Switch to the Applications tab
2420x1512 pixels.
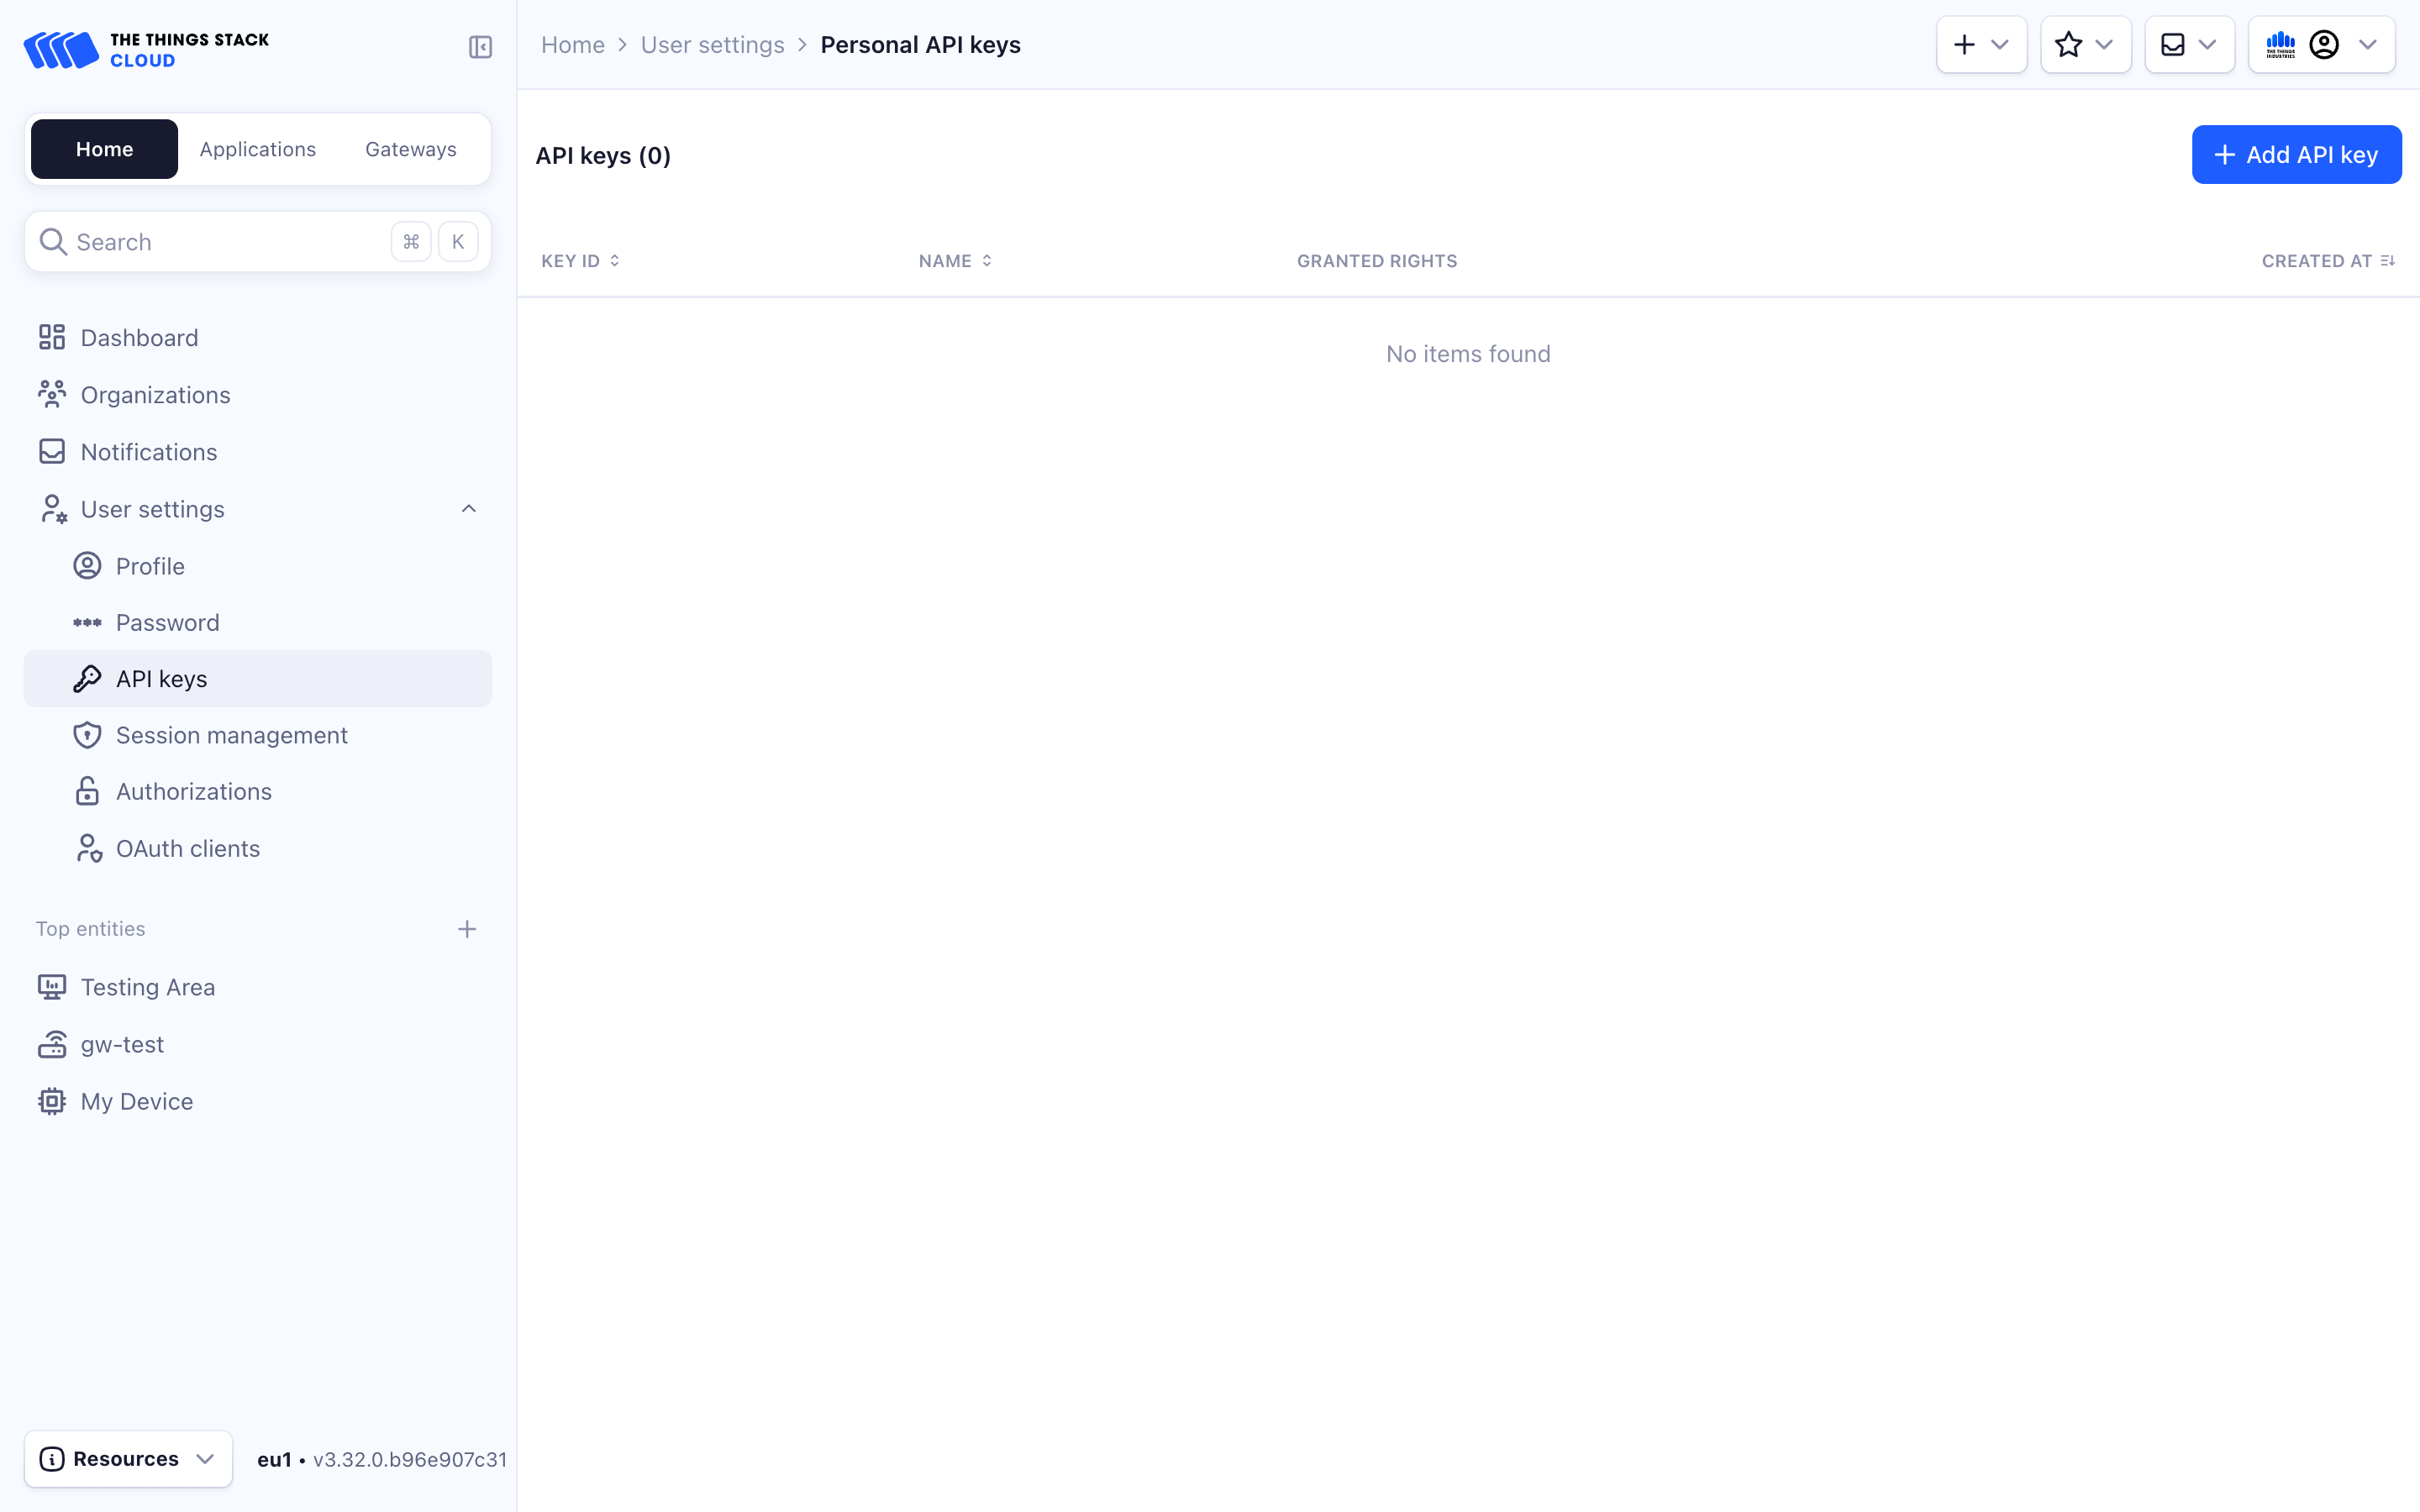pyautogui.click(x=257, y=149)
